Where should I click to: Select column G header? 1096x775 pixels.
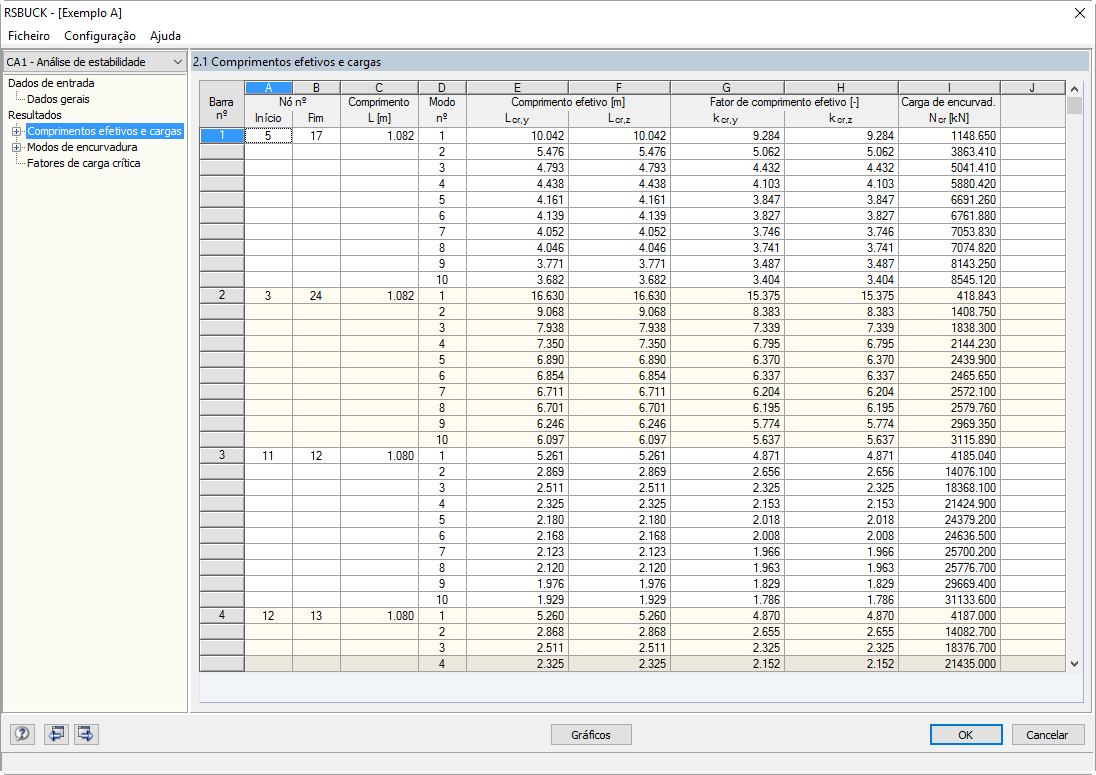[727, 87]
